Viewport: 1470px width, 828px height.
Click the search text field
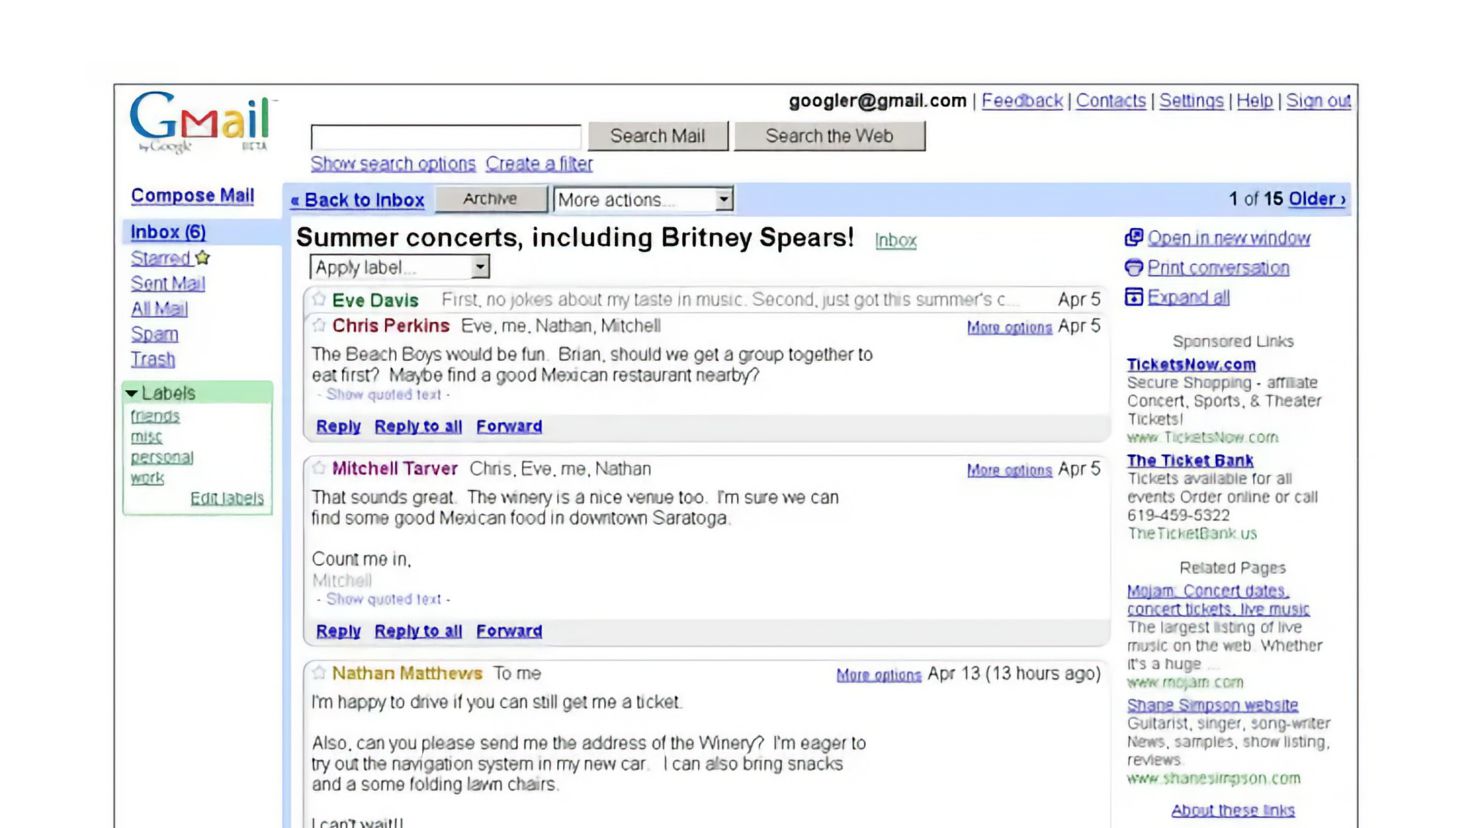(x=445, y=137)
